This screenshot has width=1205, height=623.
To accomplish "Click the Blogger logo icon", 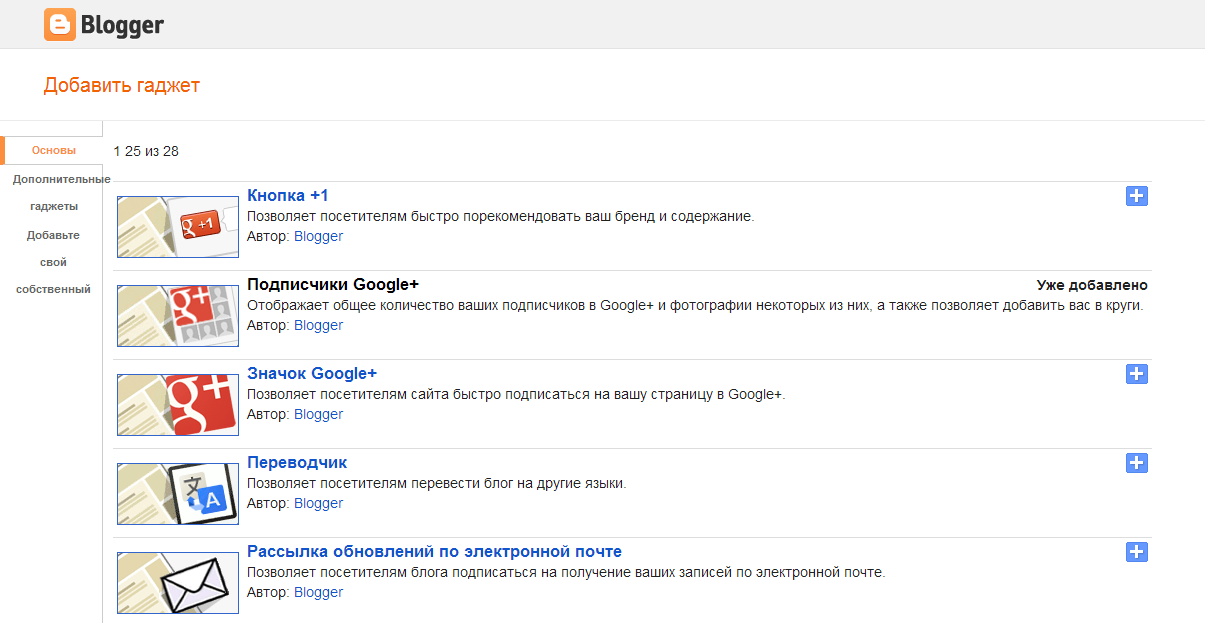I will click(59, 25).
